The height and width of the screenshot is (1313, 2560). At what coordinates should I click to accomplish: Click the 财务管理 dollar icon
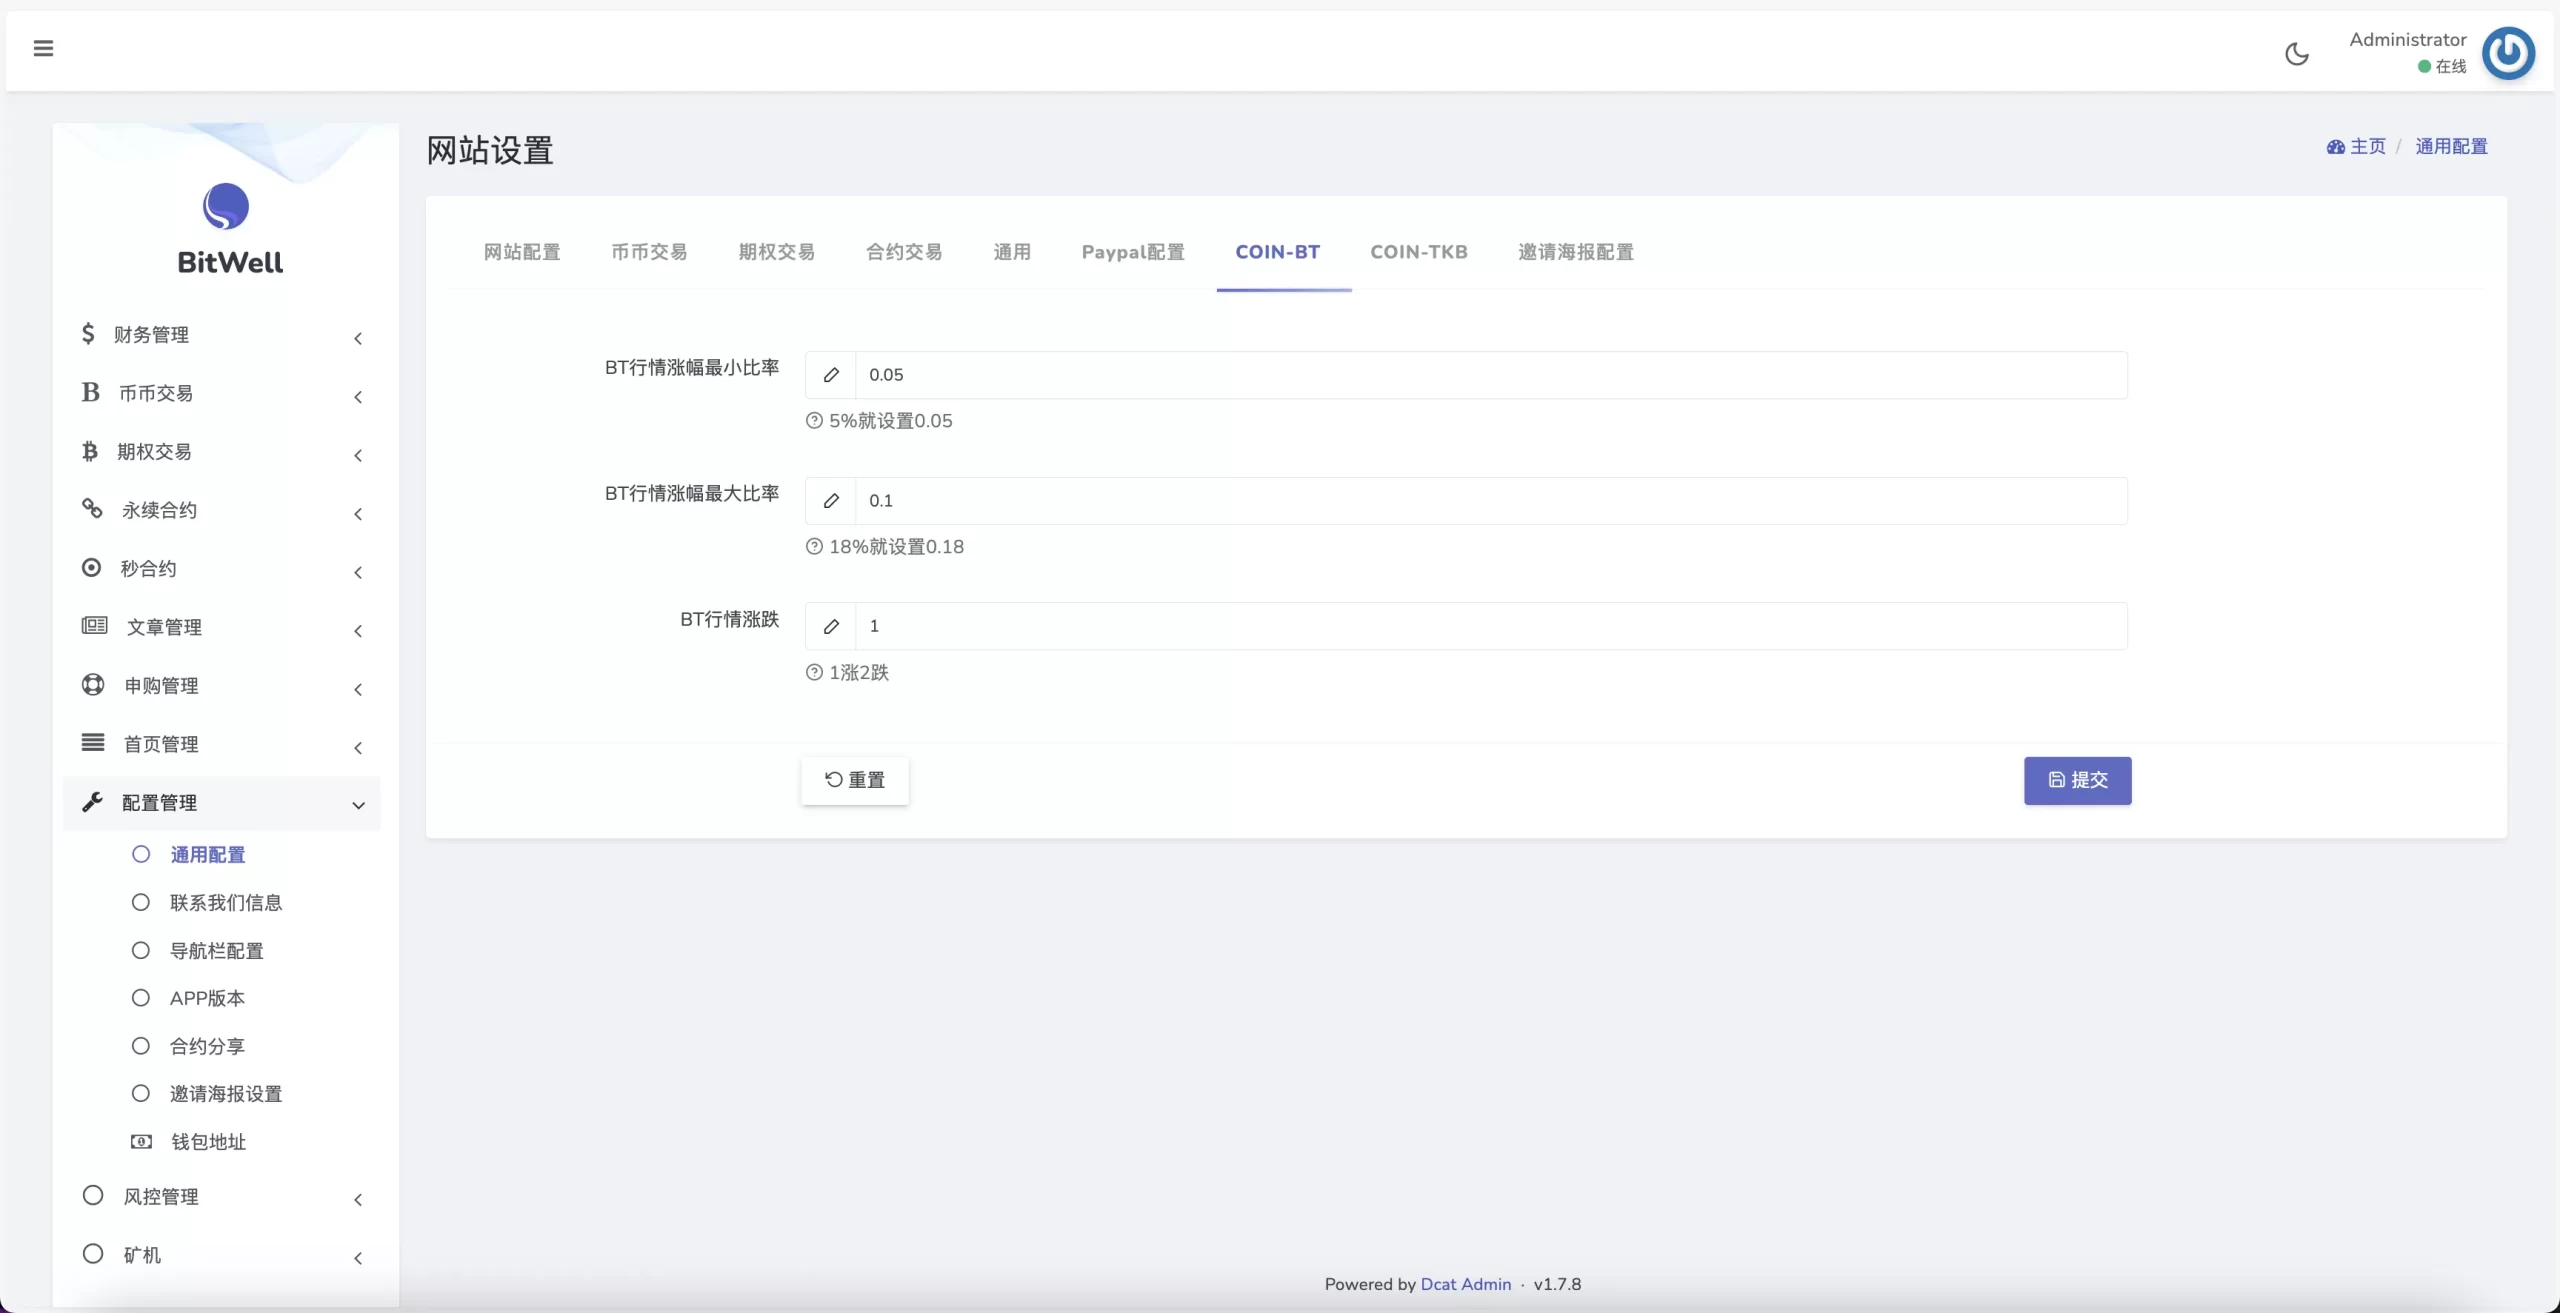90,333
